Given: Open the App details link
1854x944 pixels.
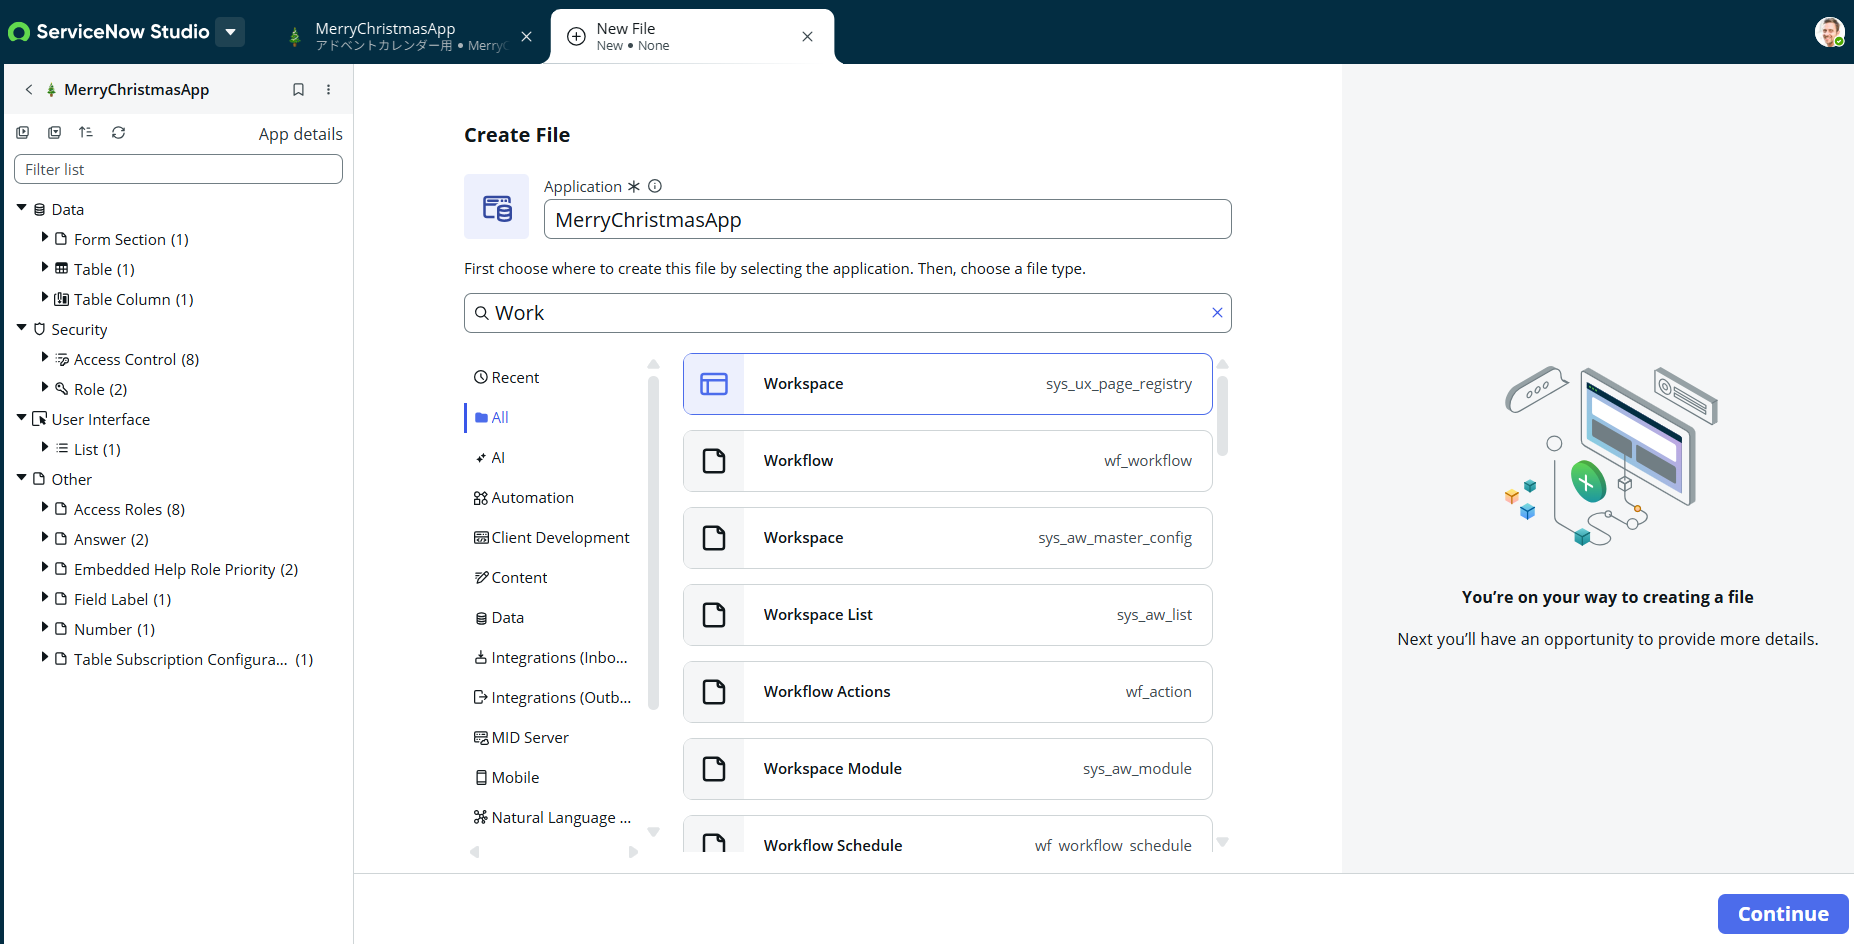Looking at the screenshot, I should (x=300, y=134).
